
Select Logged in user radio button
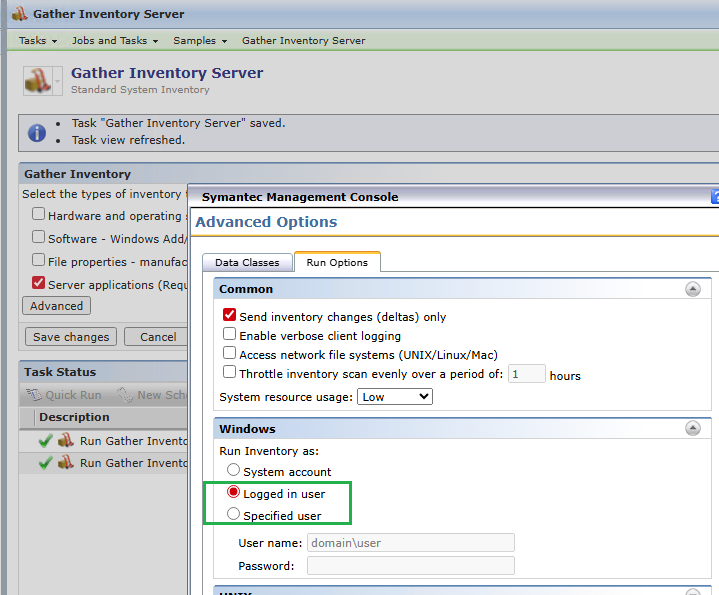pyautogui.click(x=233, y=492)
